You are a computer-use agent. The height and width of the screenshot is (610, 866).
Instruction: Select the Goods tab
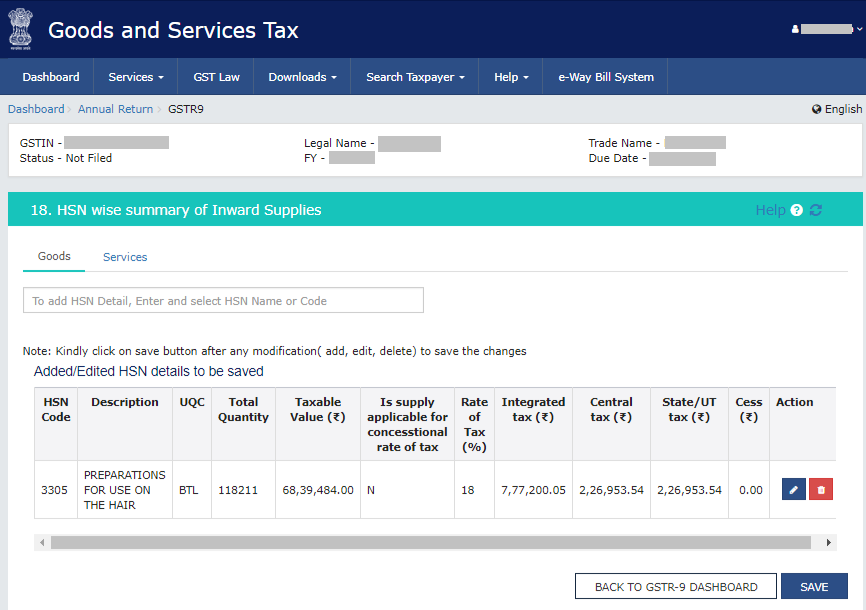[54, 256]
